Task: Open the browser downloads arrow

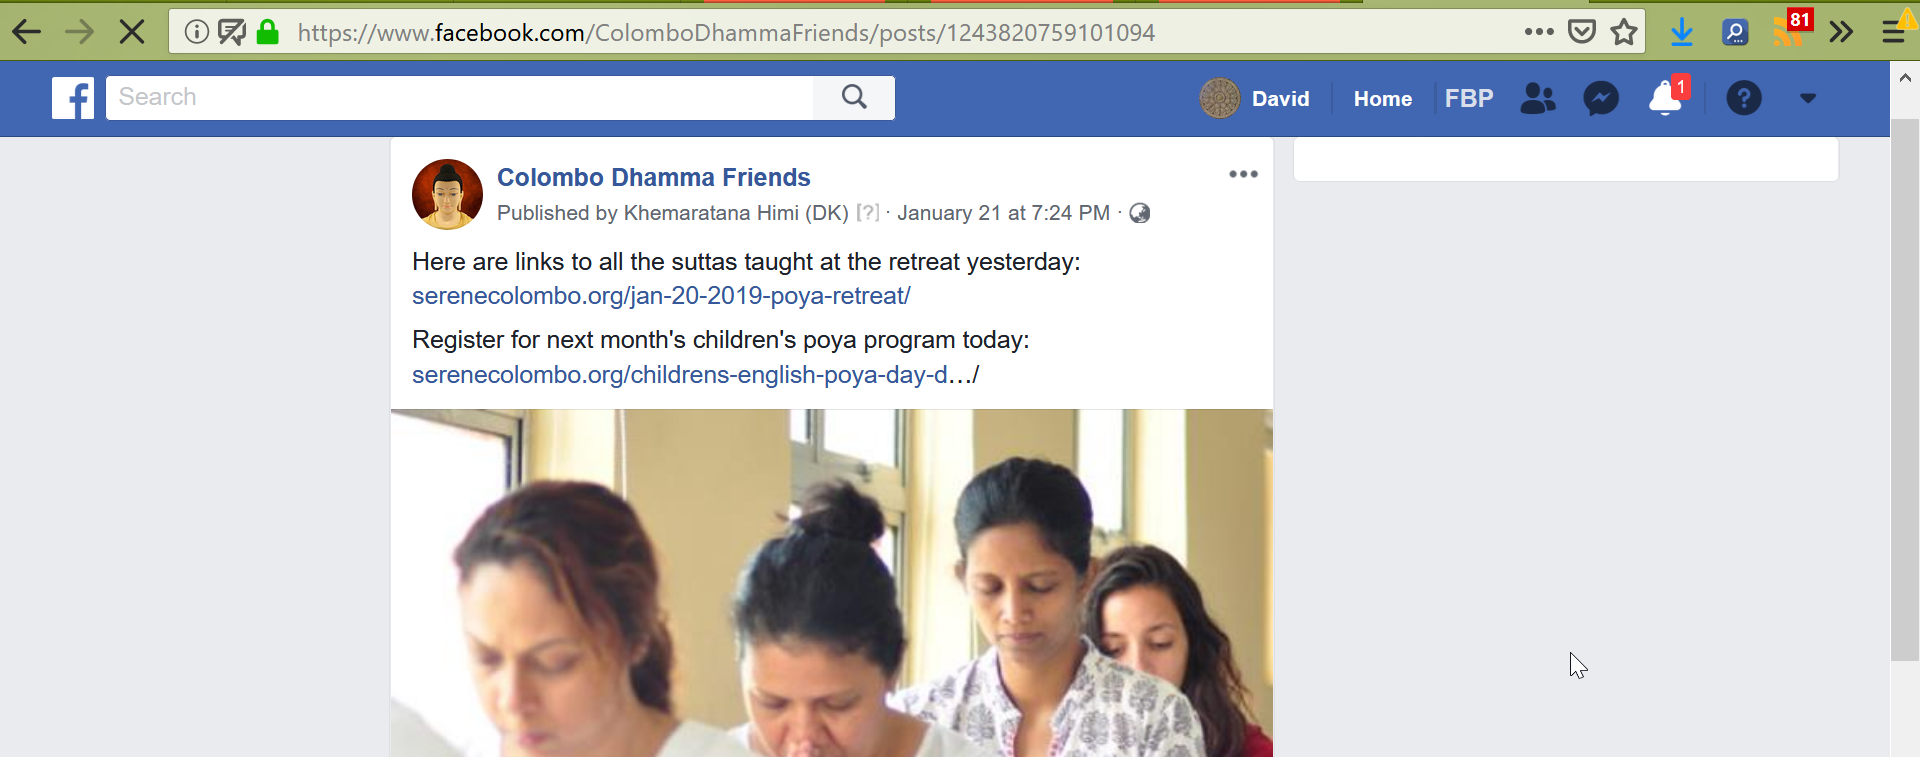Action: click(1682, 32)
